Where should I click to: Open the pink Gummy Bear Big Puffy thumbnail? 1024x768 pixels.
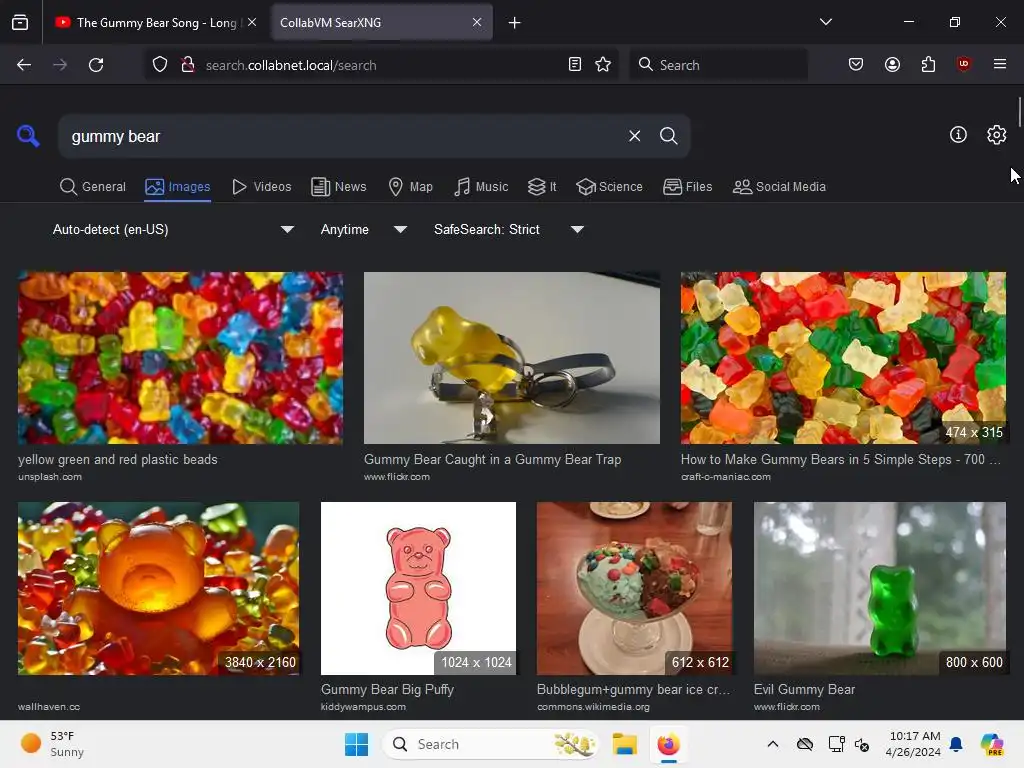tap(418, 588)
